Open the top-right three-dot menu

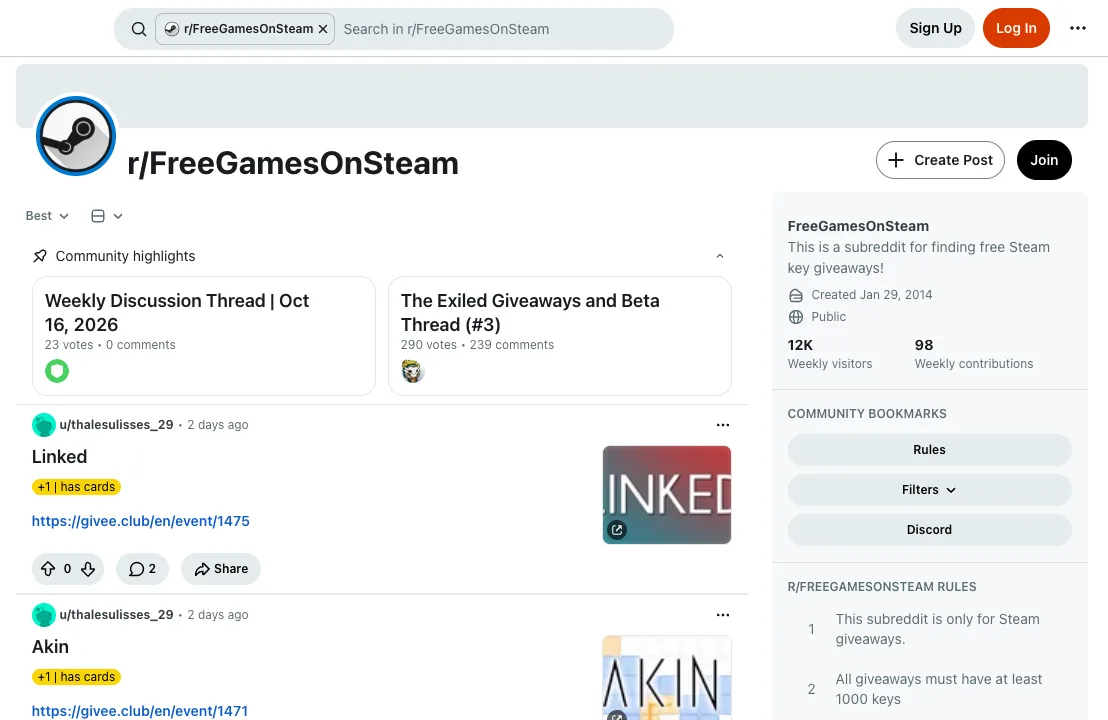click(x=1077, y=28)
